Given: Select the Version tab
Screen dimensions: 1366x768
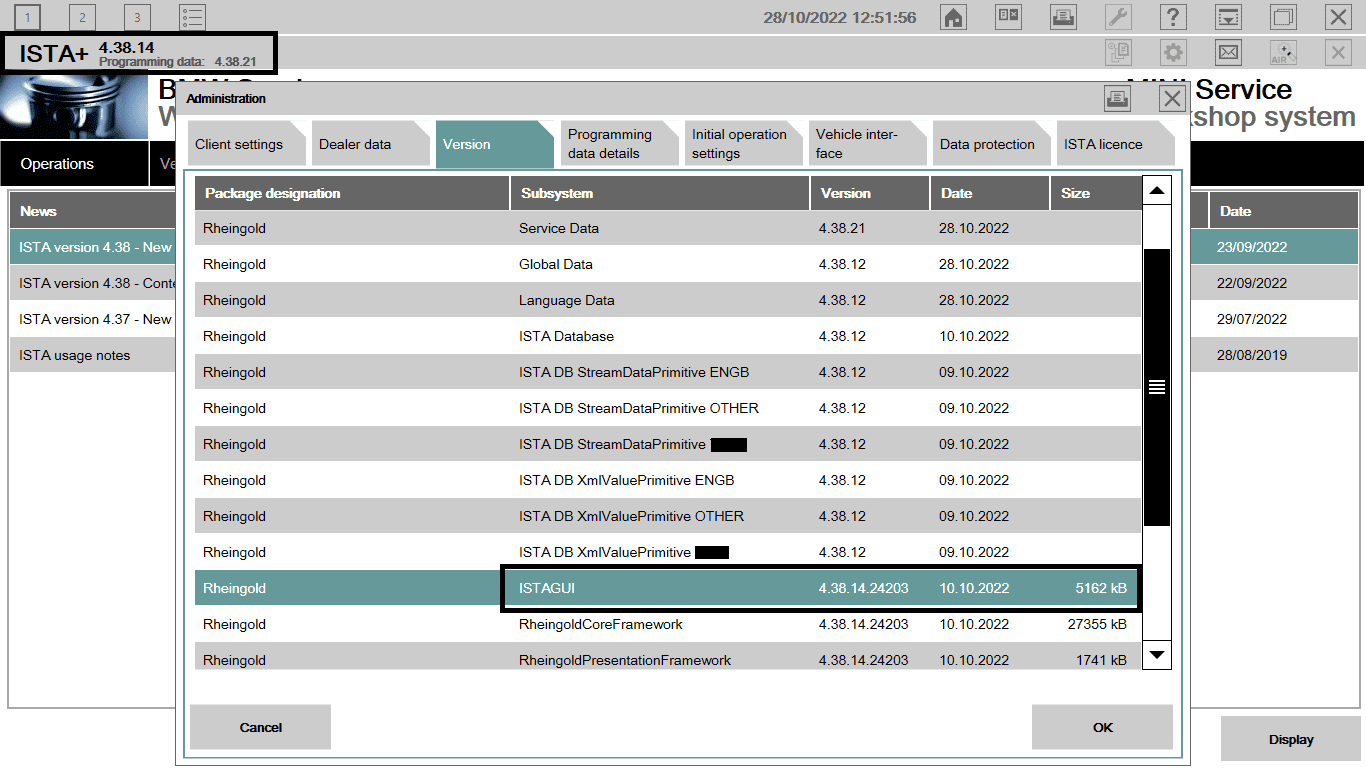Looking at the screenshot, I should tap(494, 144).
